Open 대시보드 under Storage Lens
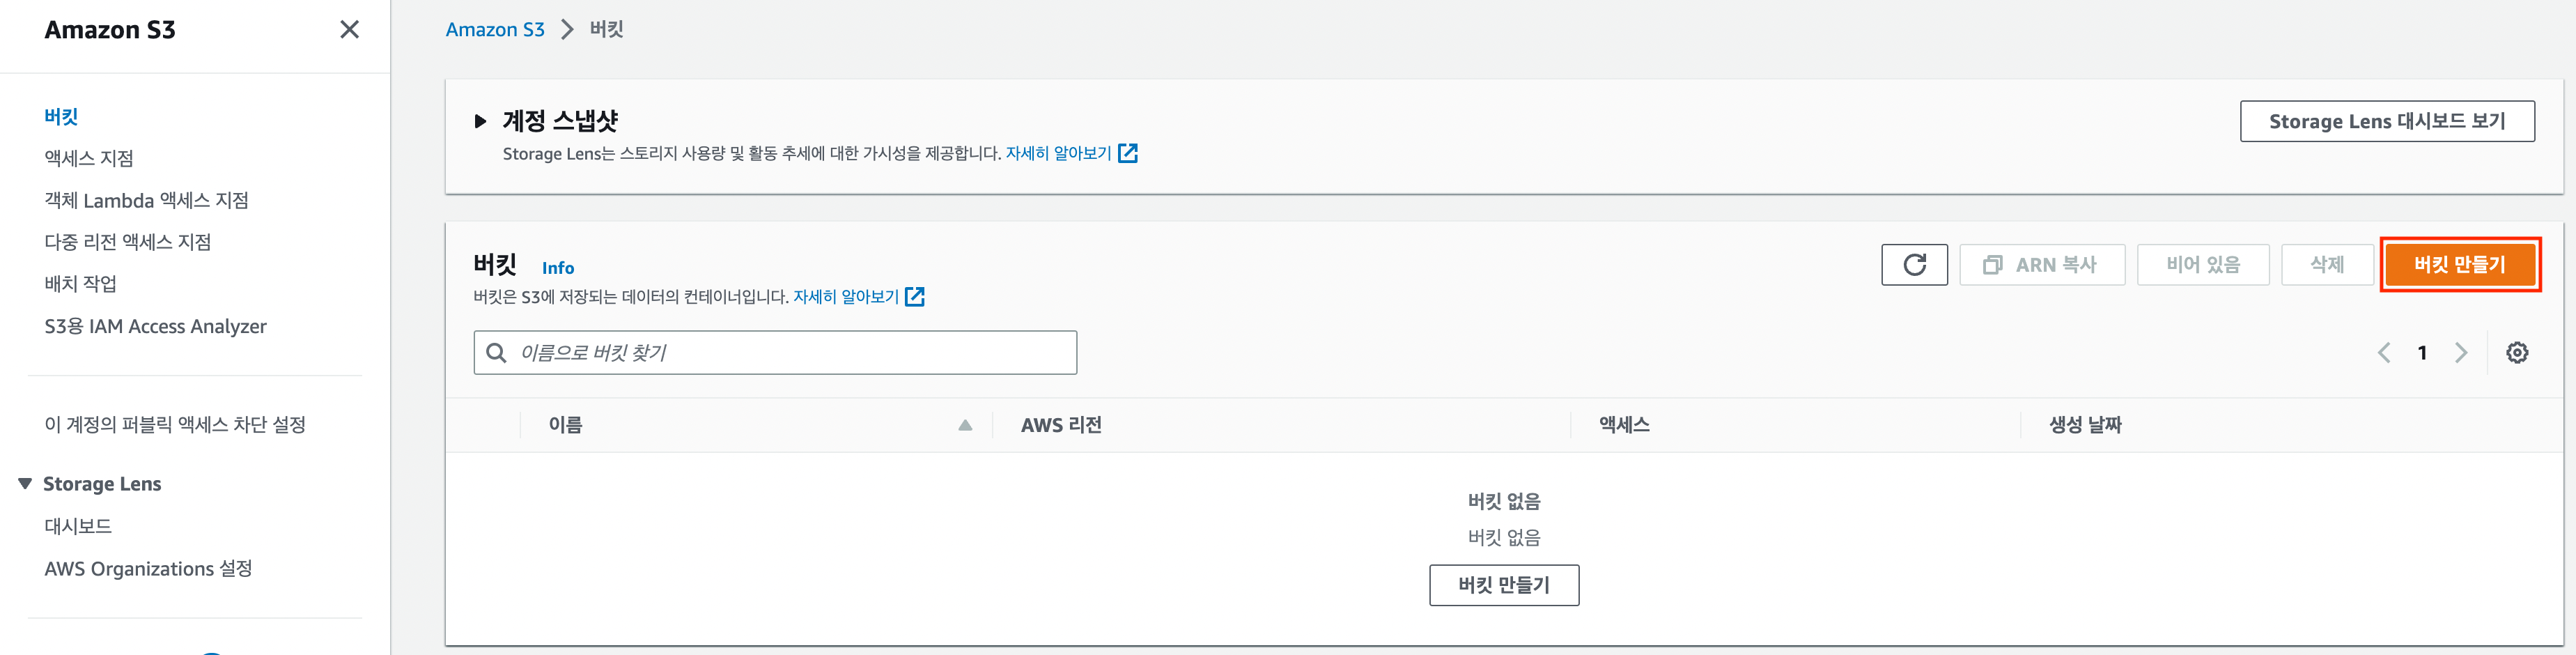The height and width of the screenshot is (655, 2576). [78, 526]
